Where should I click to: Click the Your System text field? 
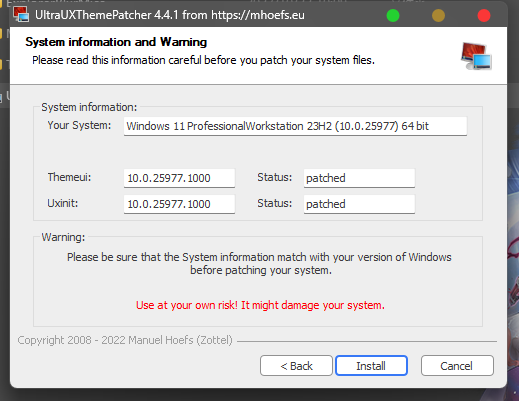tap(295, 126)
